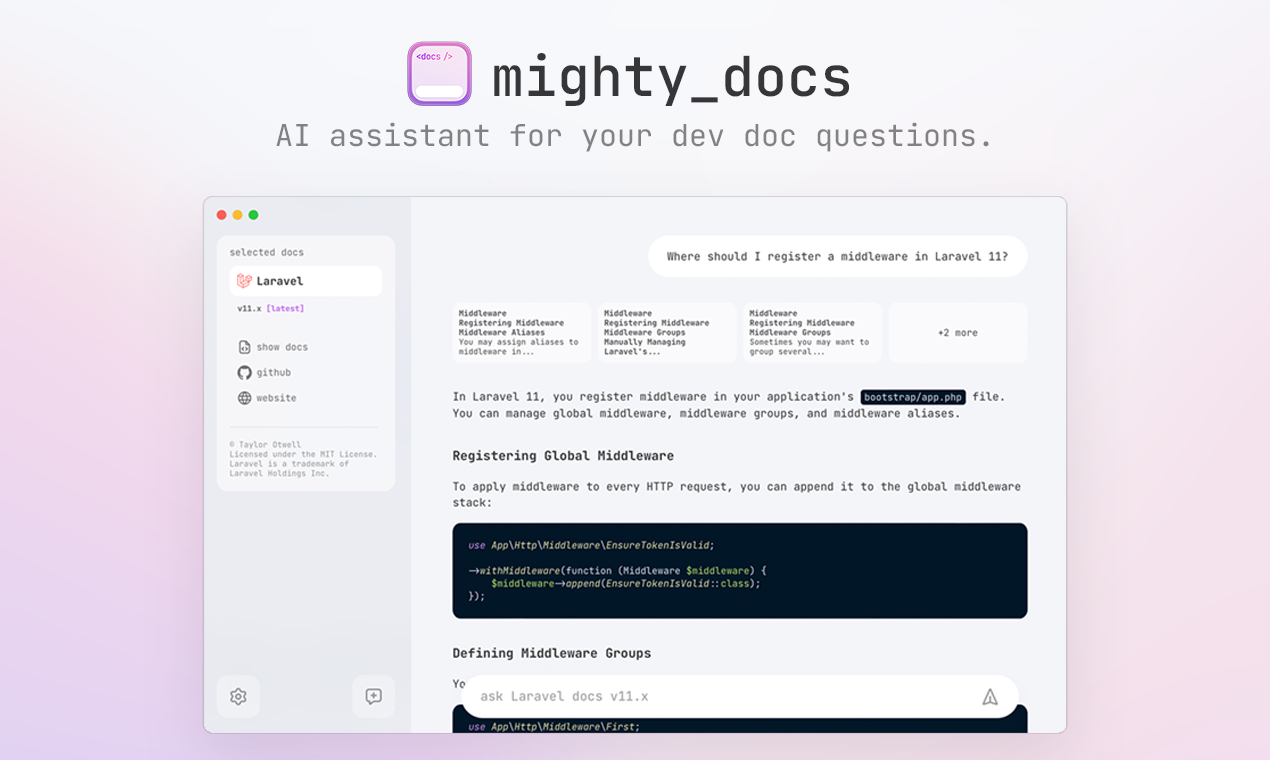Click the mighty_docs title text
Screen dimensions: 1270x760
(x=672, y=77)
